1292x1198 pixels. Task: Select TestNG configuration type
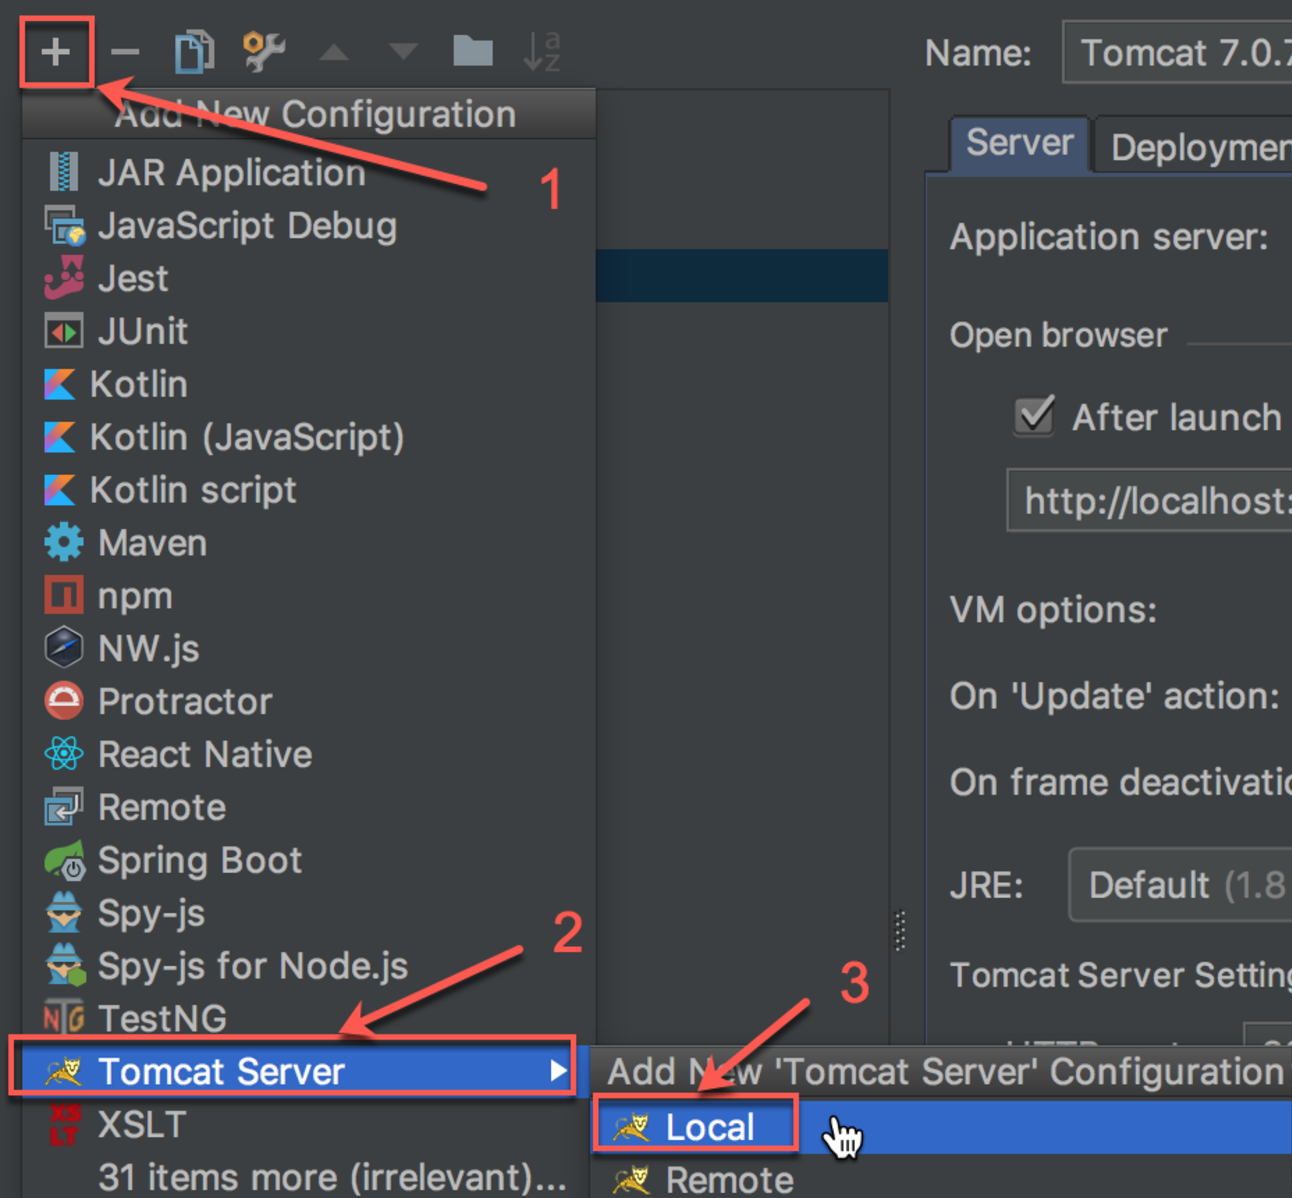pos(309,1019)
